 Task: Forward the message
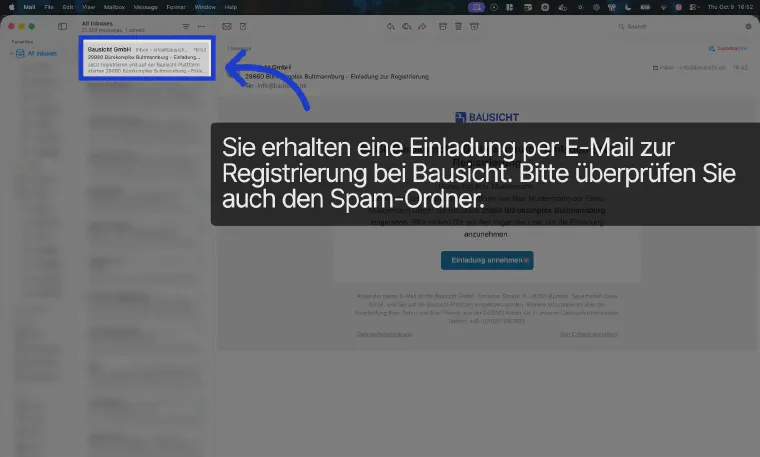[x=422, y=27]
